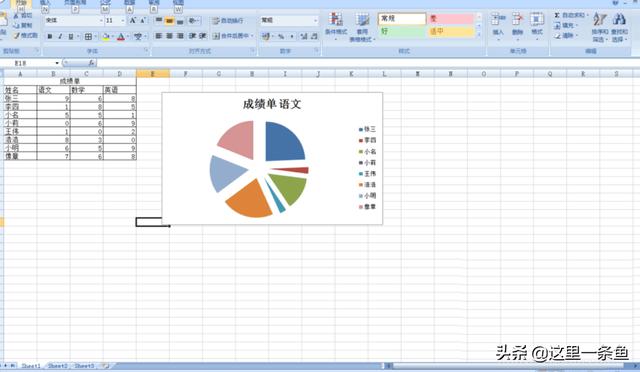Apply Percent Style with the % icon
This screenshot has height=372, width=640.
point(281,36)
